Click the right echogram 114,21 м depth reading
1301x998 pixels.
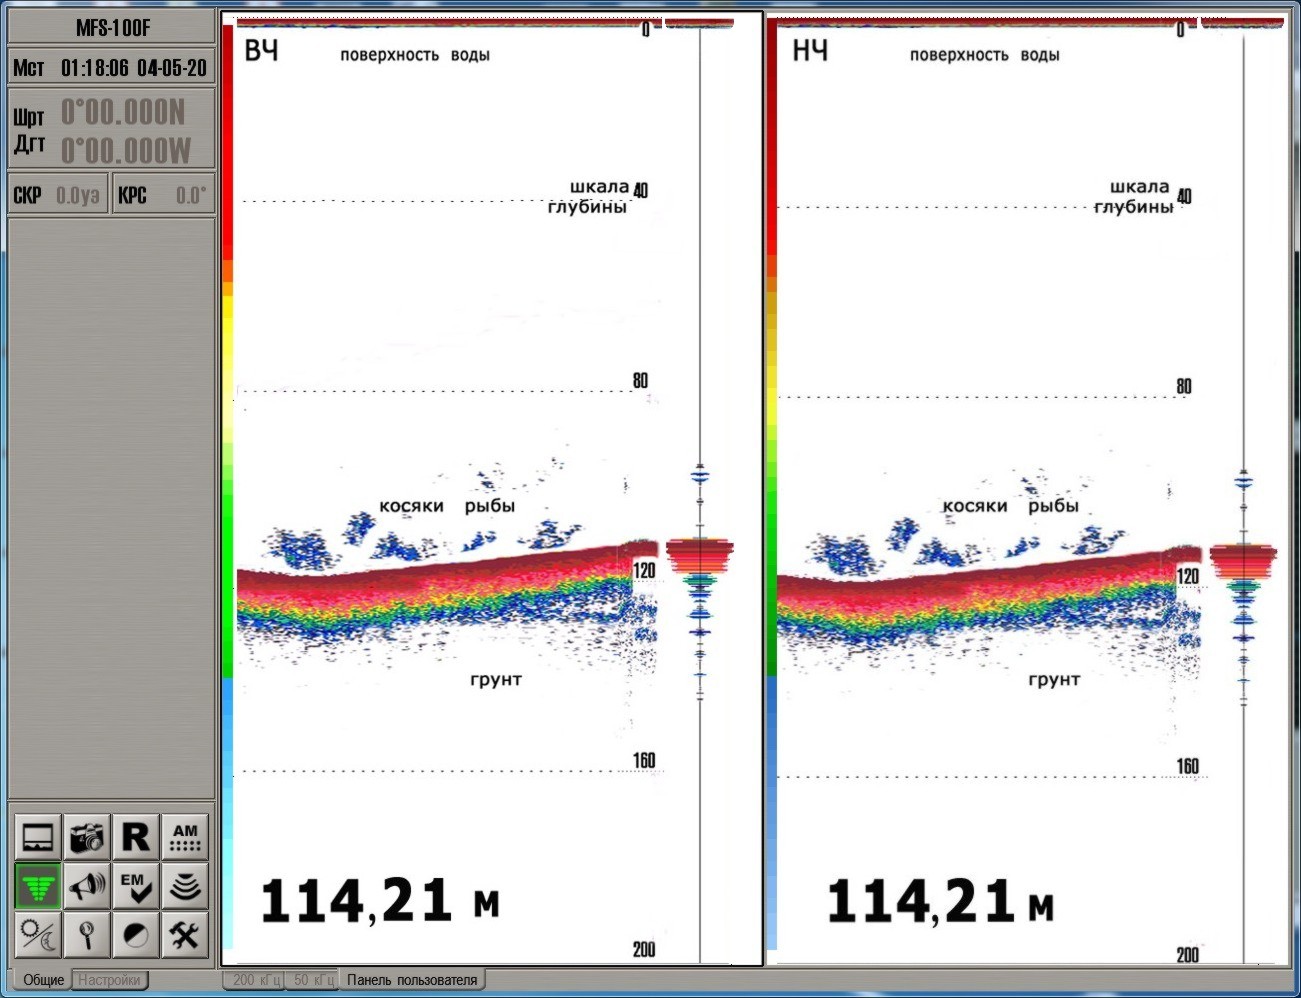[x=940, y=901]
